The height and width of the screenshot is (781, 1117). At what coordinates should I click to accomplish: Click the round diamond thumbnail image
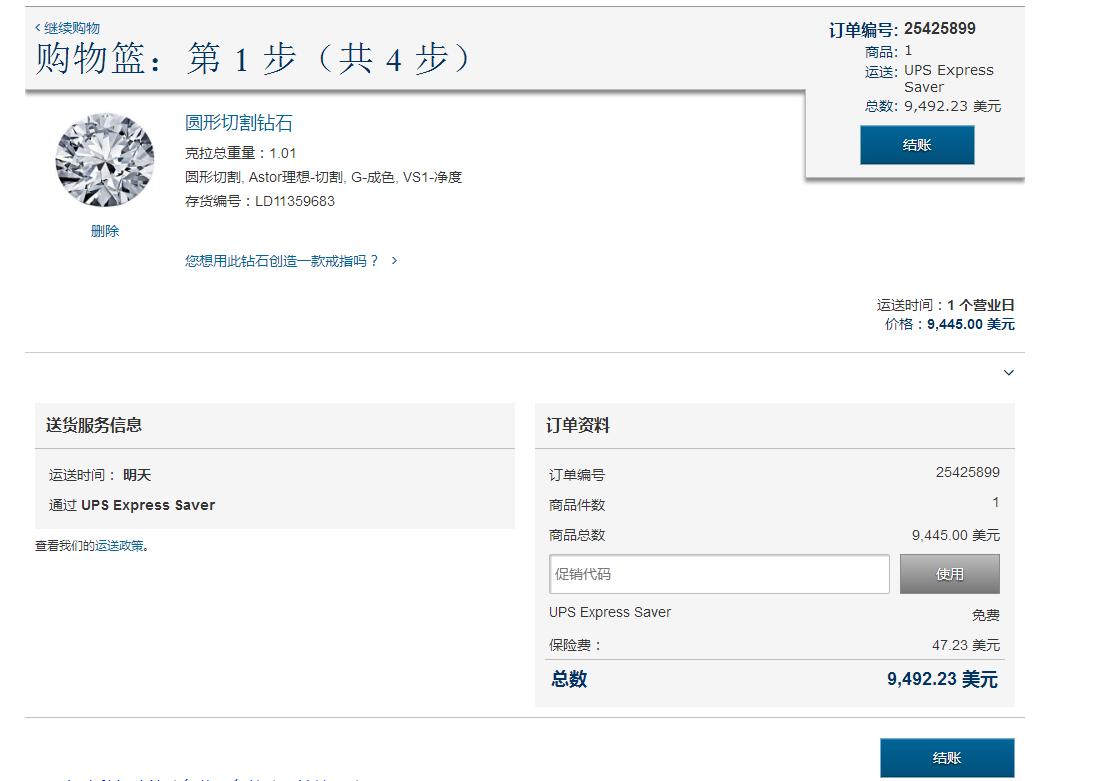(x=104, y=158)
